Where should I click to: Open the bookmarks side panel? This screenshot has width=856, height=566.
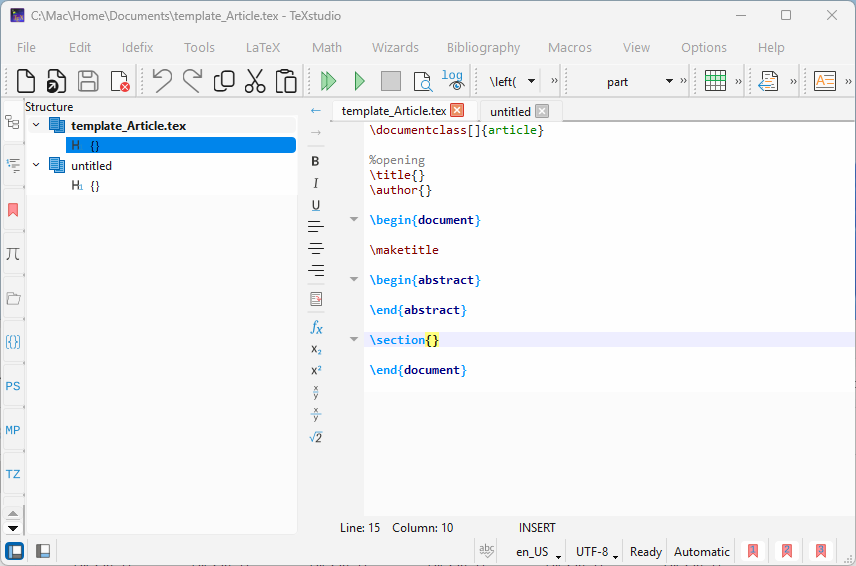[x=13, y=210]
